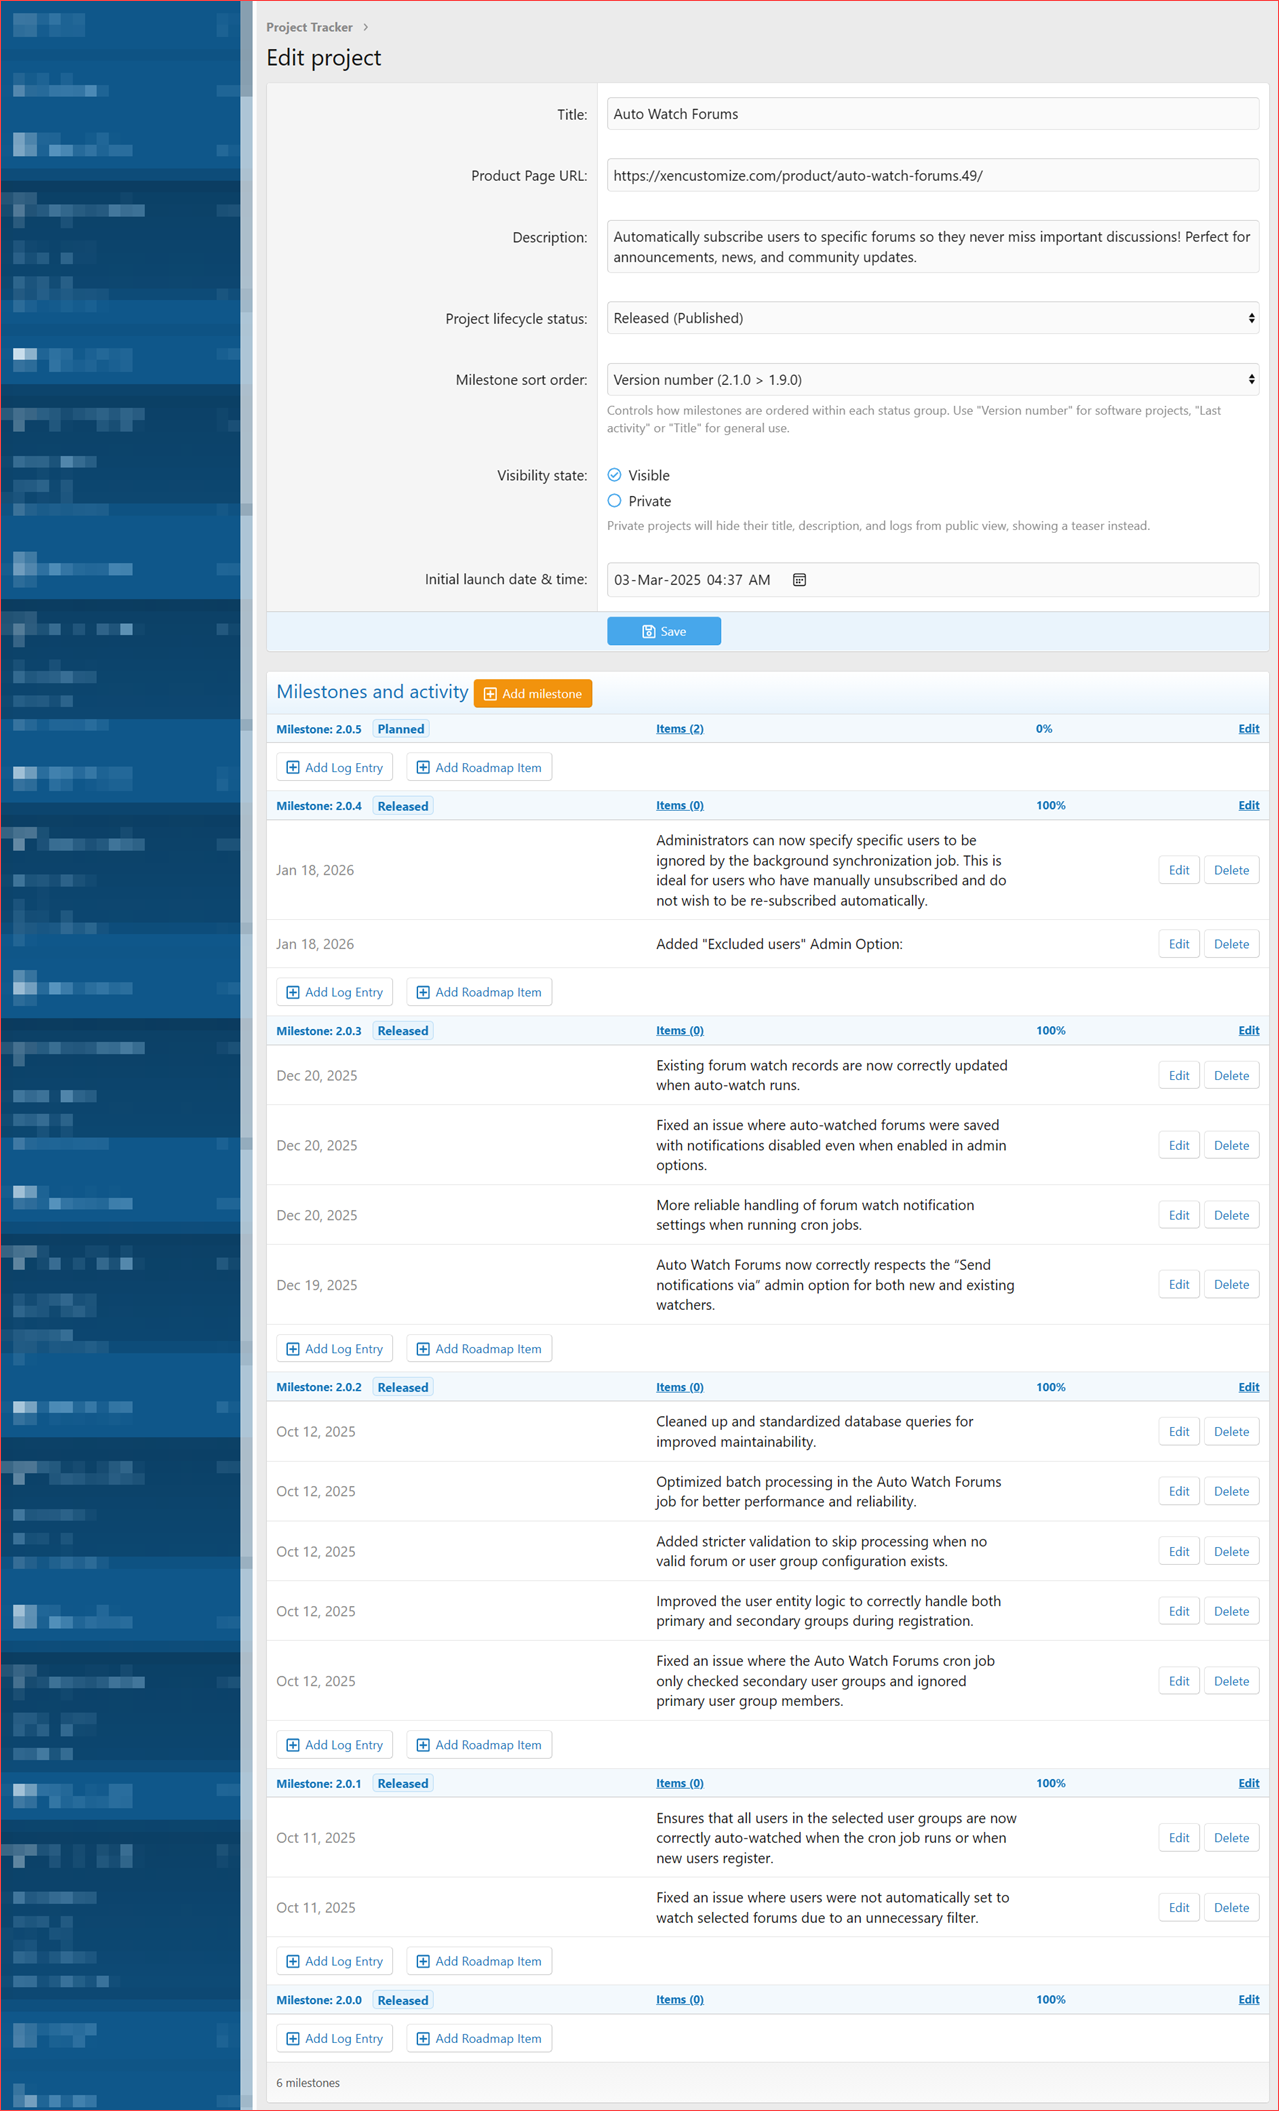Delete 'More reliable handling' log entry

click(1231, 1216)
